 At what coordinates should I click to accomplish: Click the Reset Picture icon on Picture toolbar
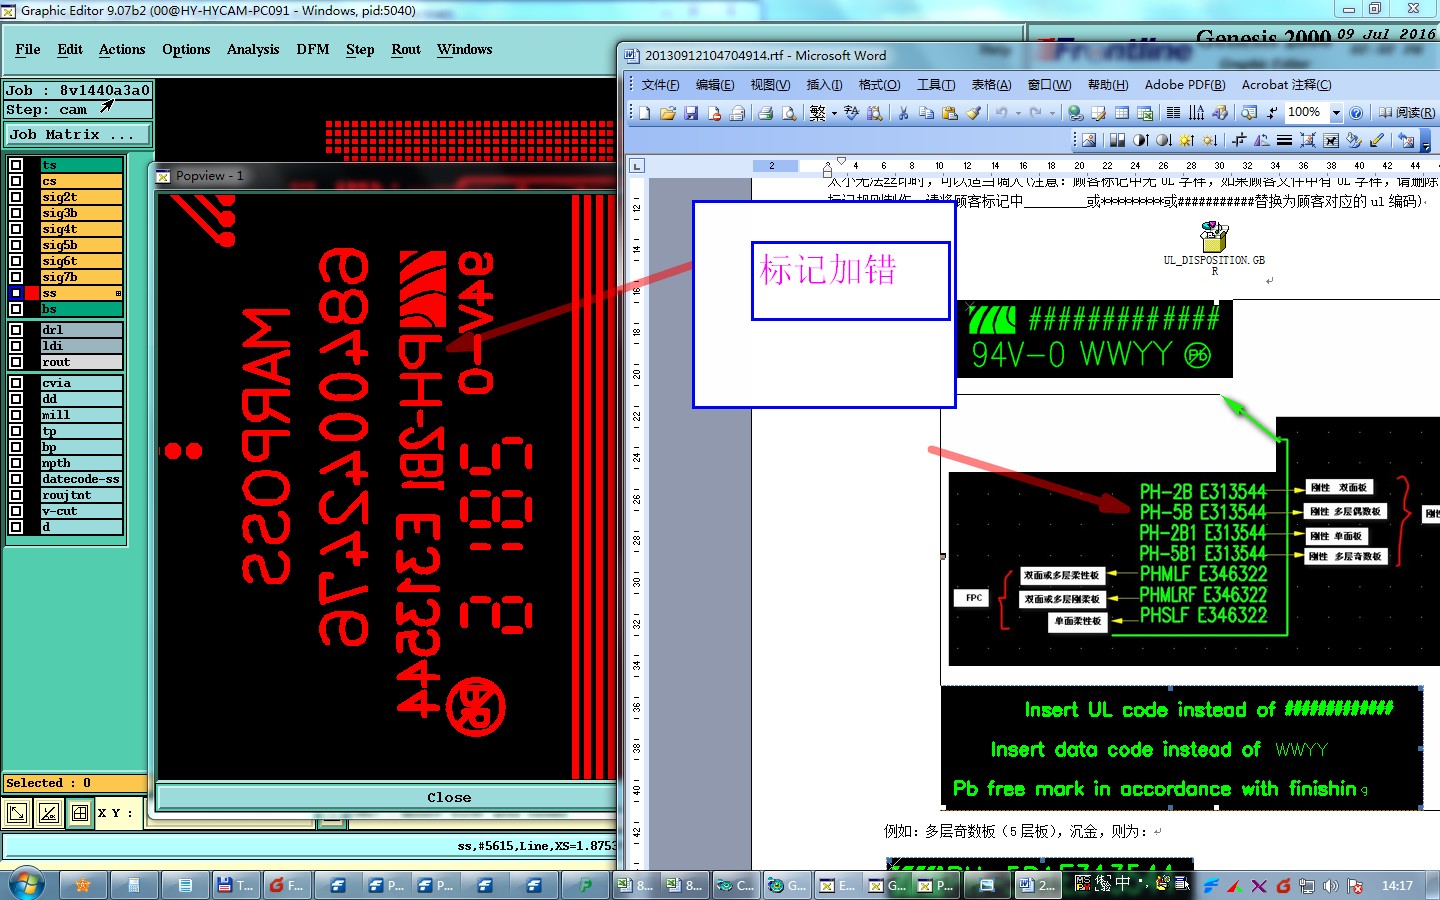(1406, 141)
